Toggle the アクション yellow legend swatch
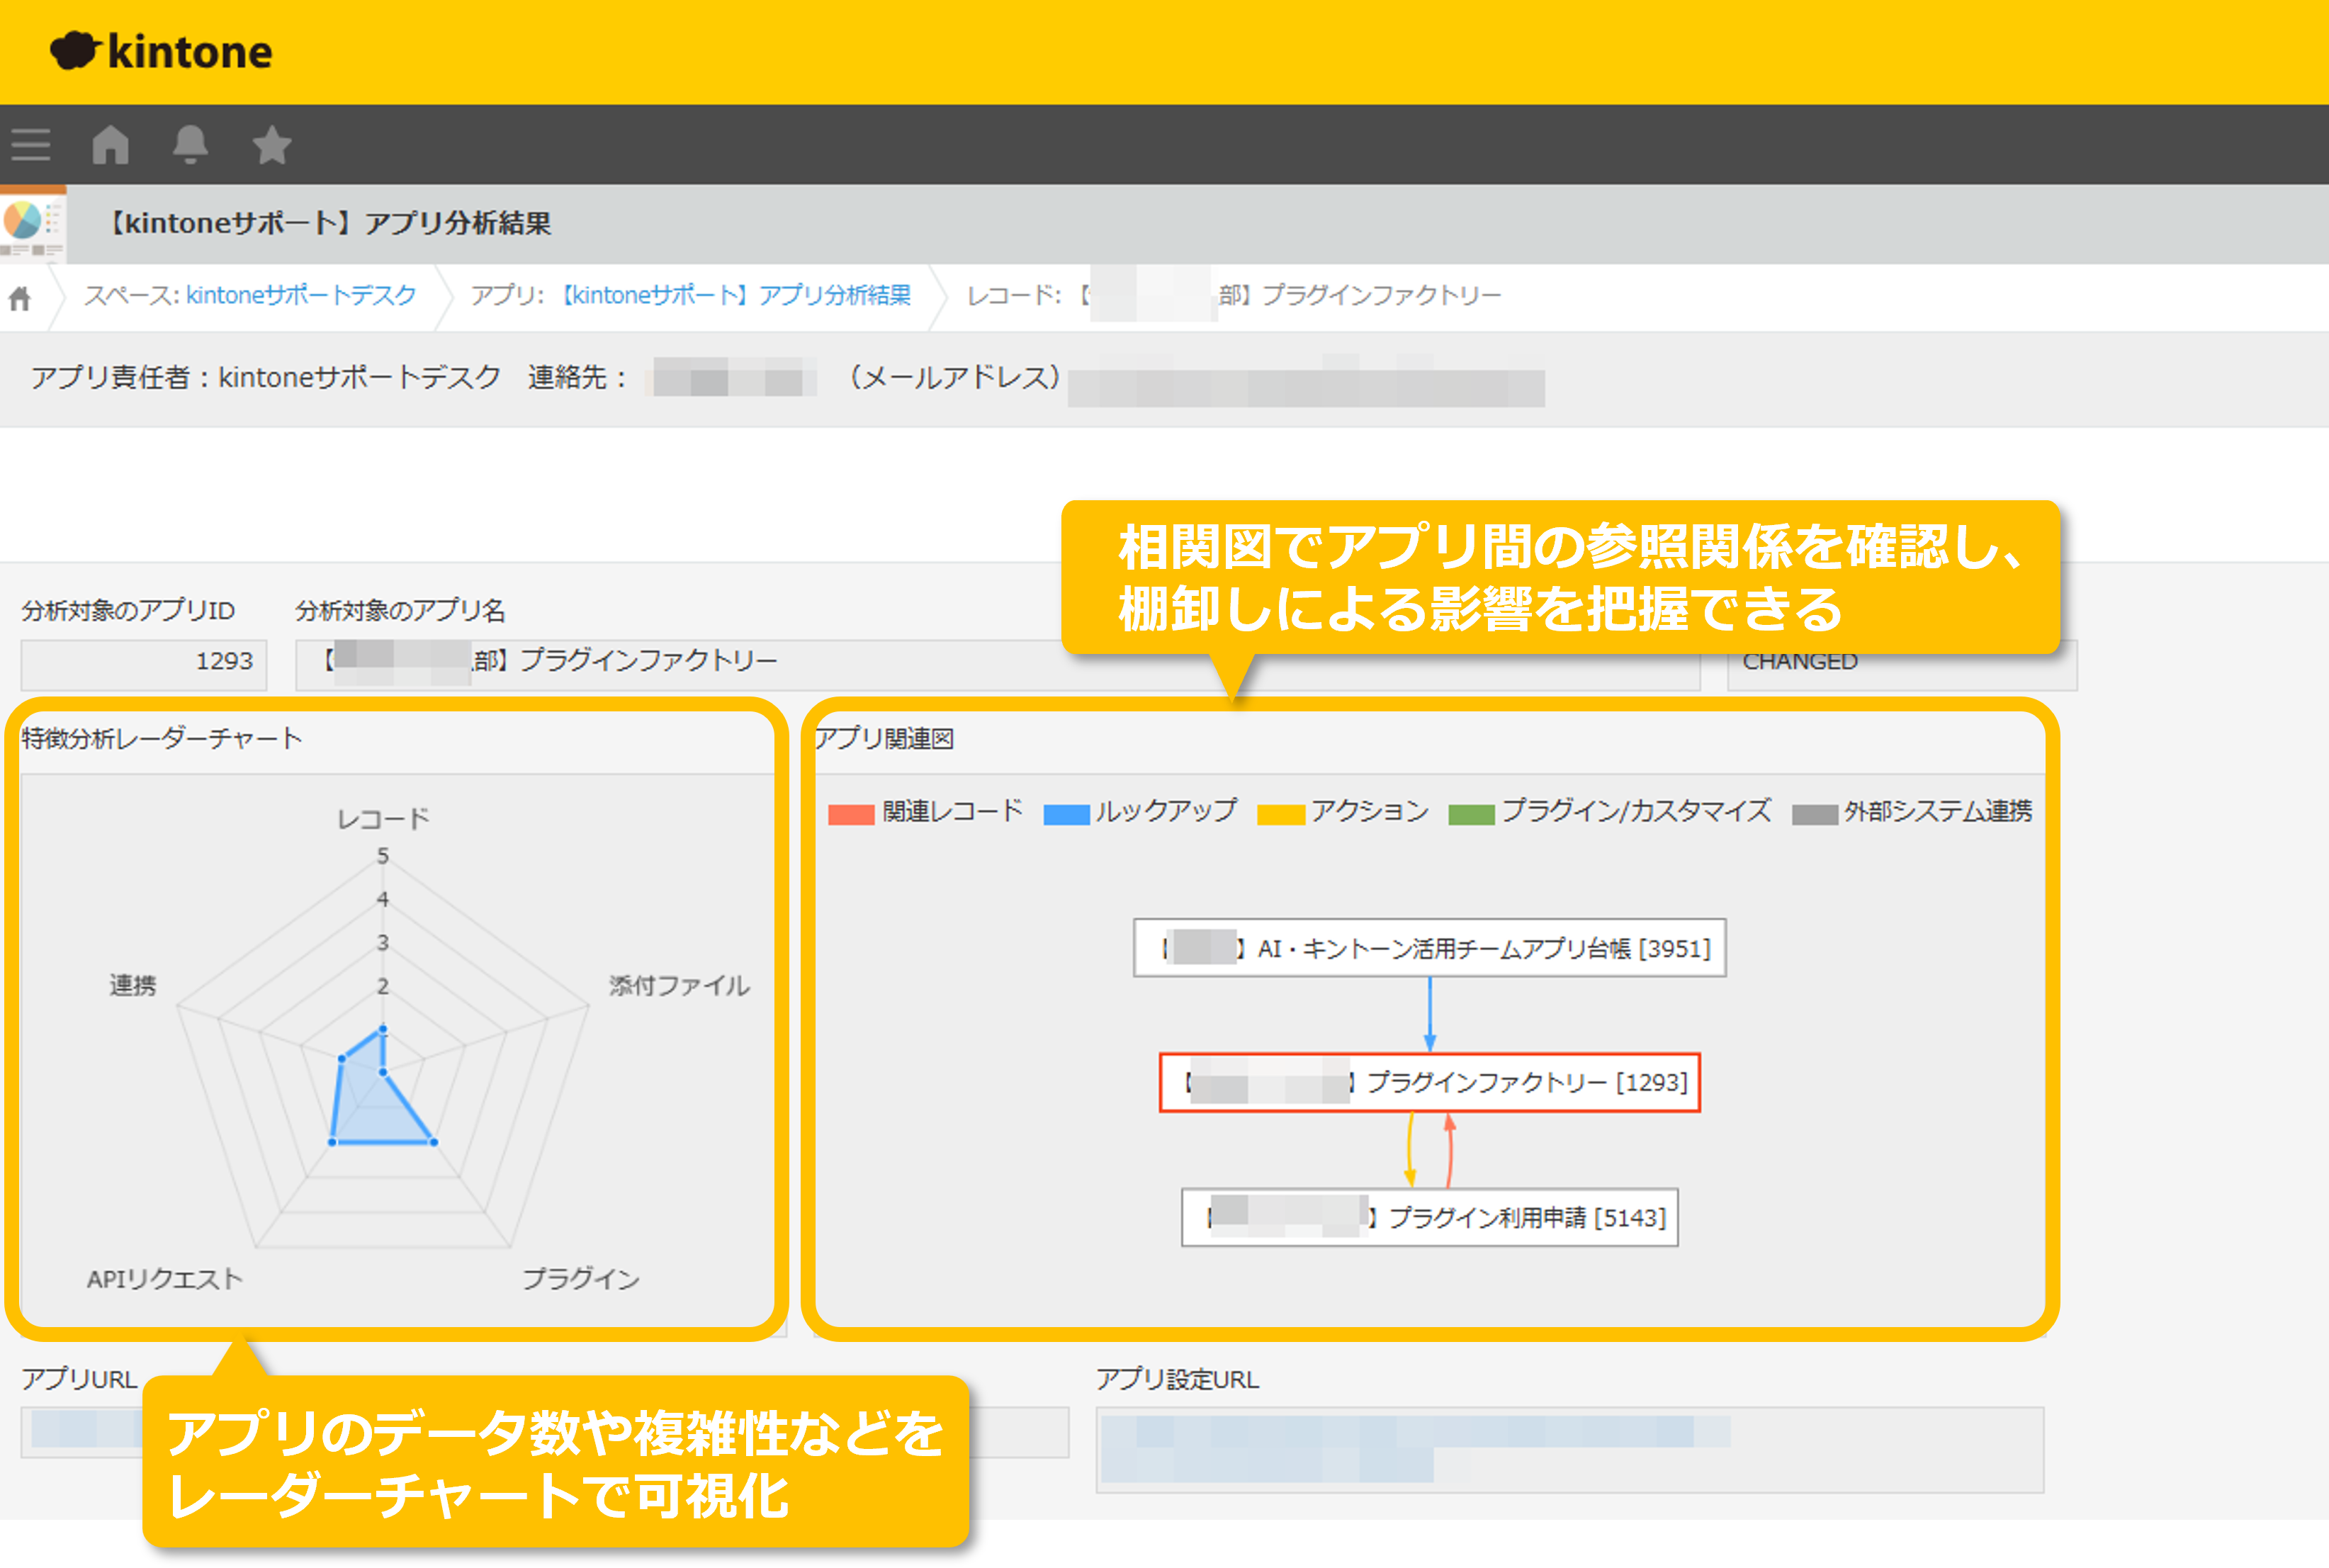2329x1568 pixels. 1280,814
